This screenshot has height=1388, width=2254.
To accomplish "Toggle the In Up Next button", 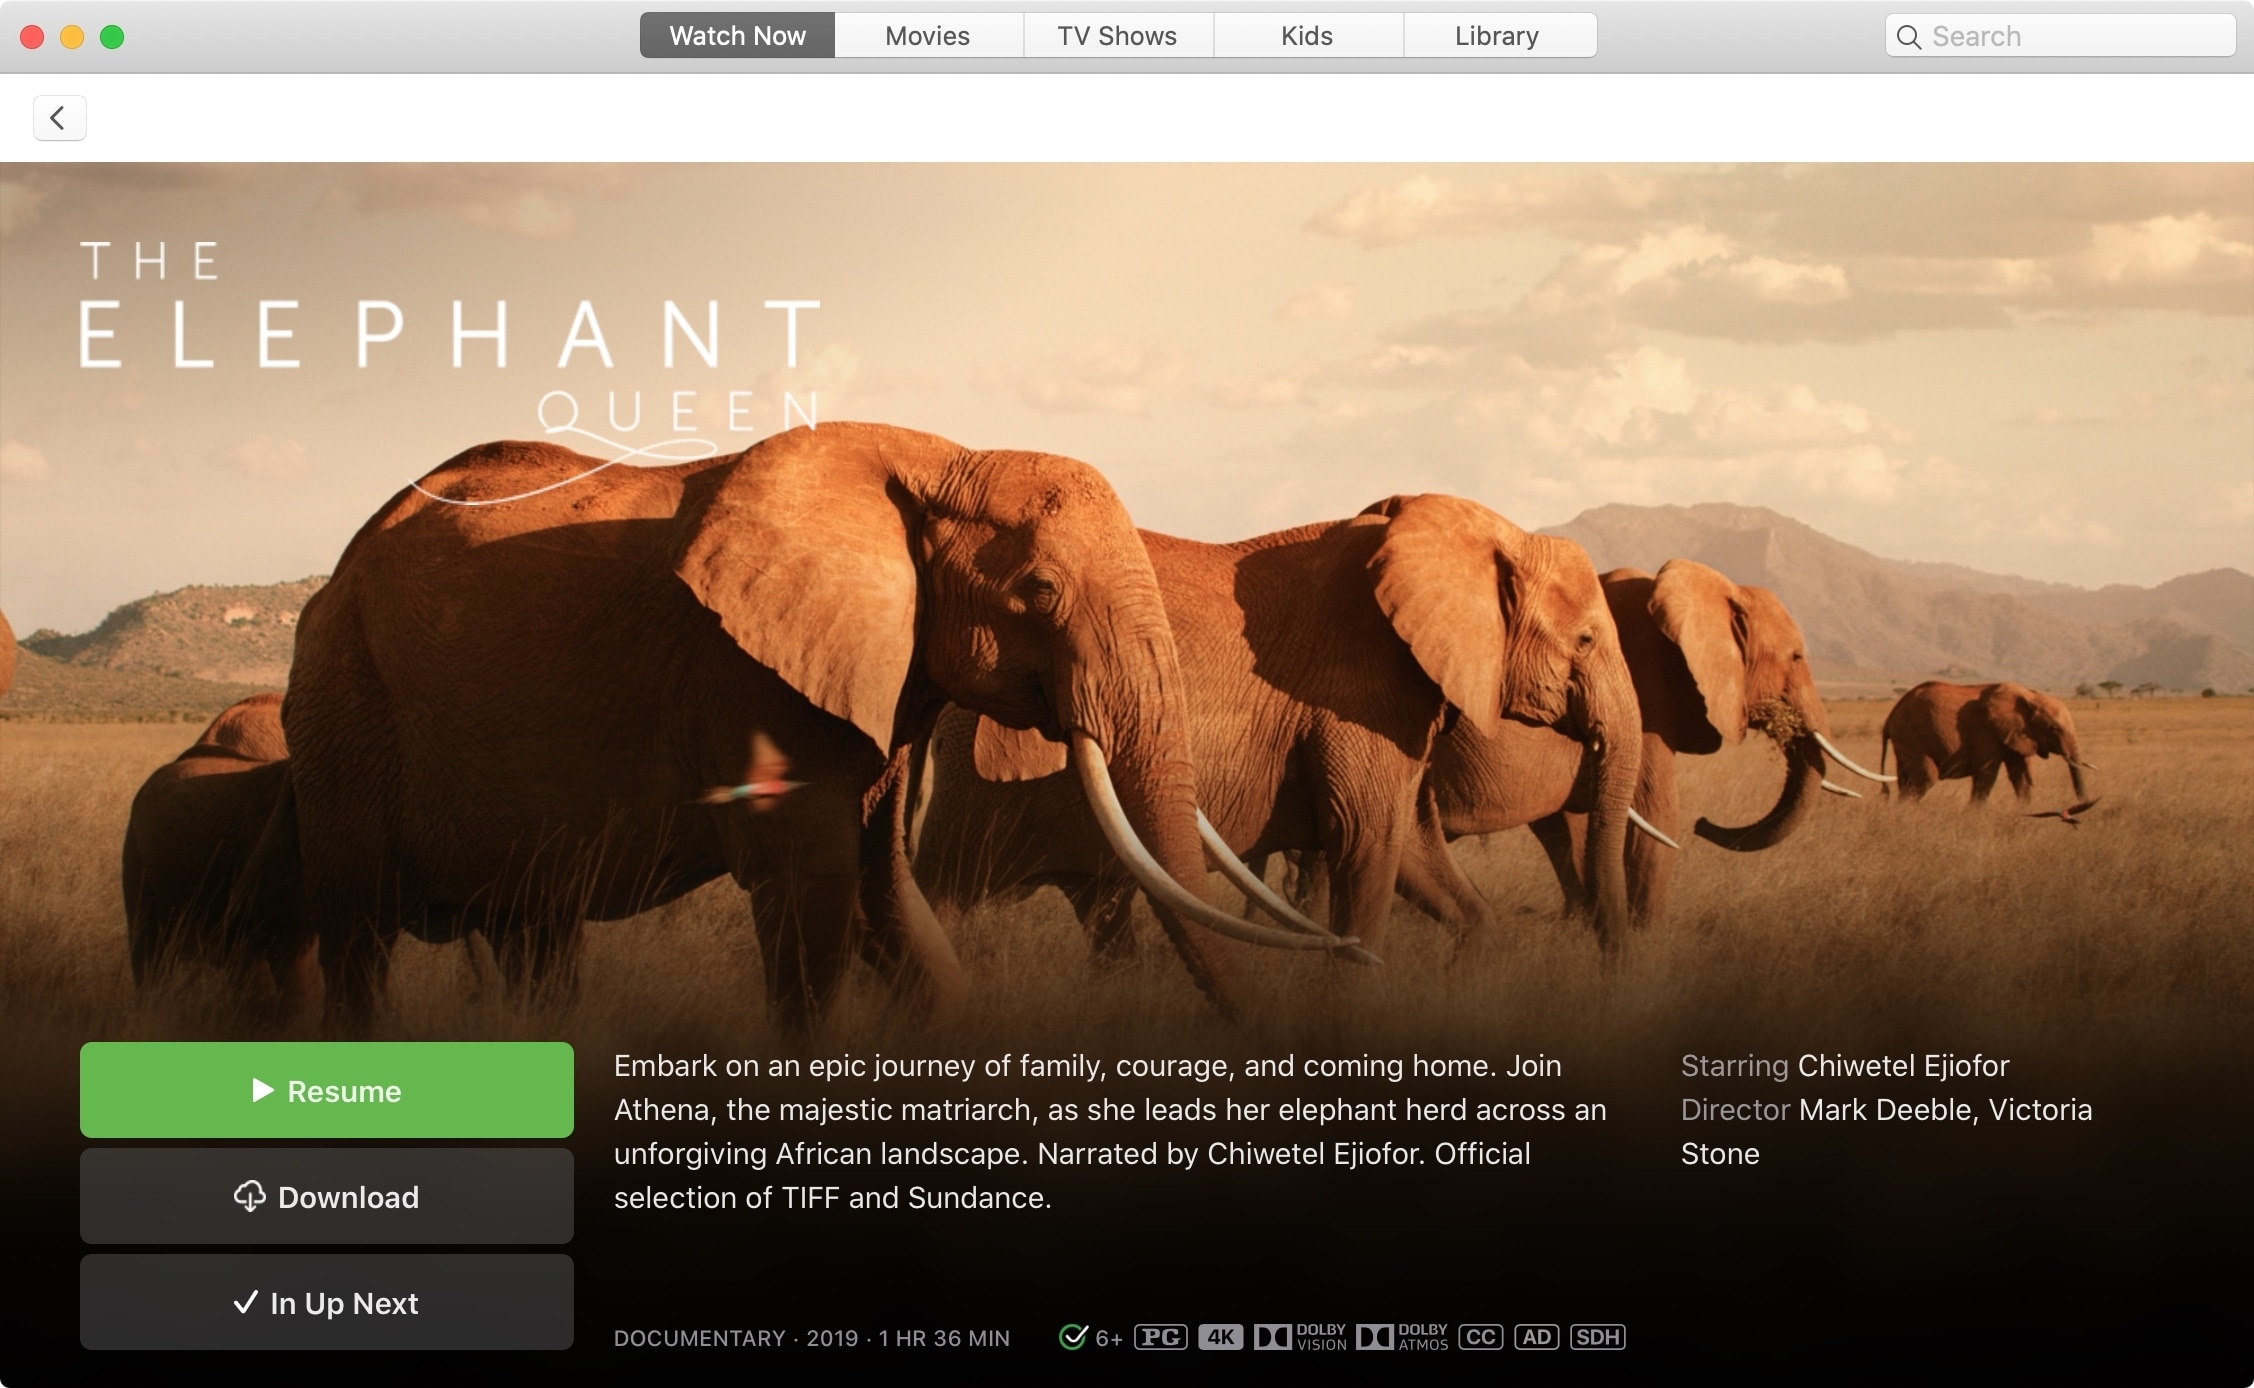I will coord(327,1302).
